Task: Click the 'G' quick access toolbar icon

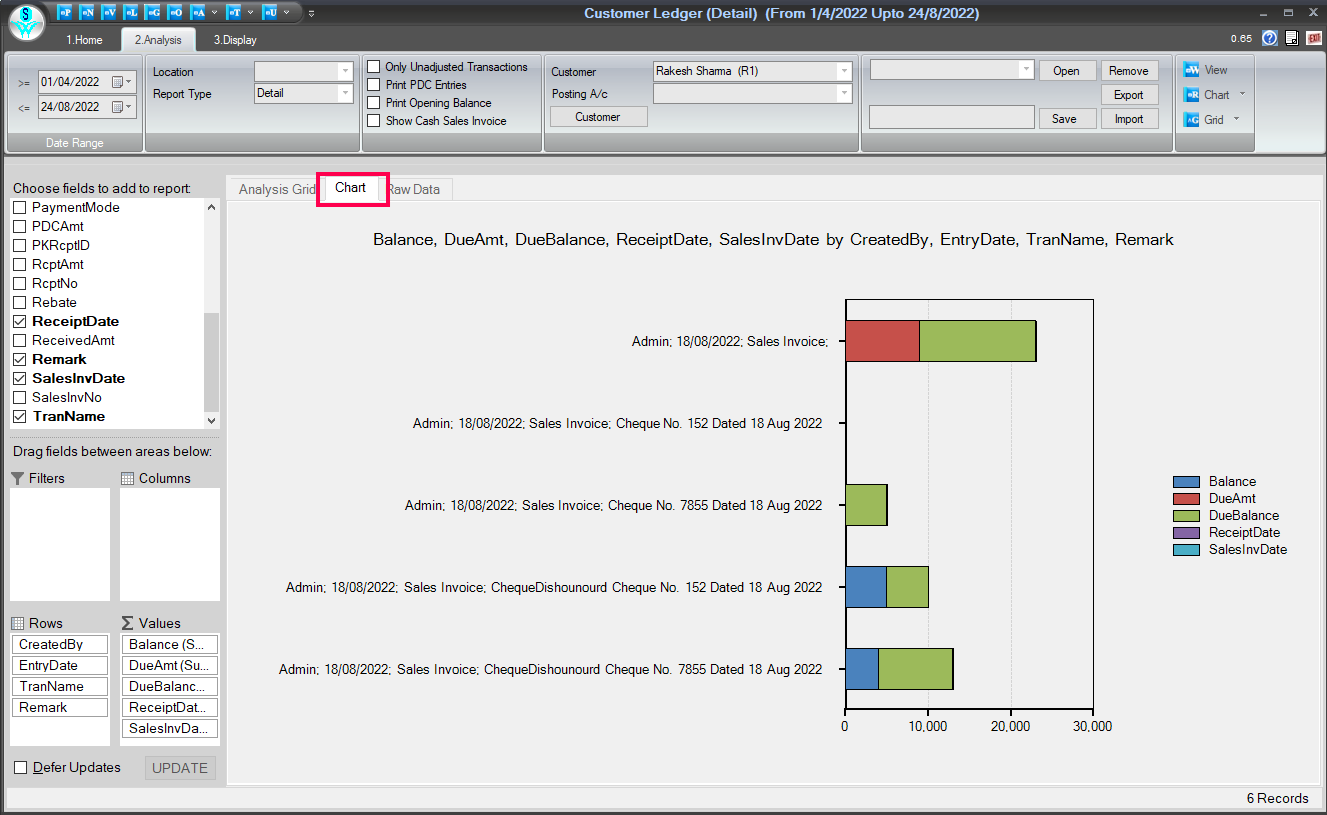Action: point(153,13)
